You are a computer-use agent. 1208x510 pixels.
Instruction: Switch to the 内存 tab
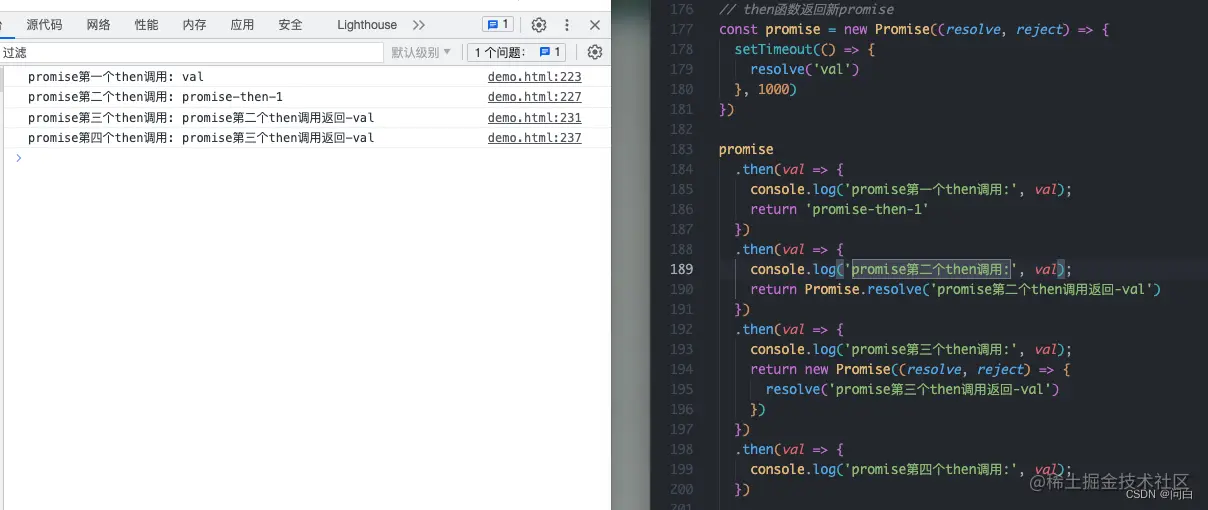(x=195, y=25)
